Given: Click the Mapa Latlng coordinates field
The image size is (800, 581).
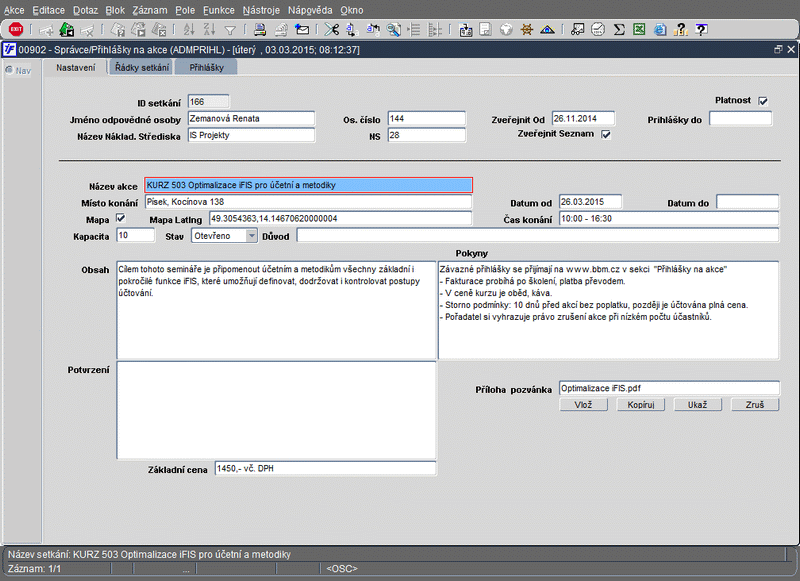Looking at the screenshot, I should click(340, 219).
